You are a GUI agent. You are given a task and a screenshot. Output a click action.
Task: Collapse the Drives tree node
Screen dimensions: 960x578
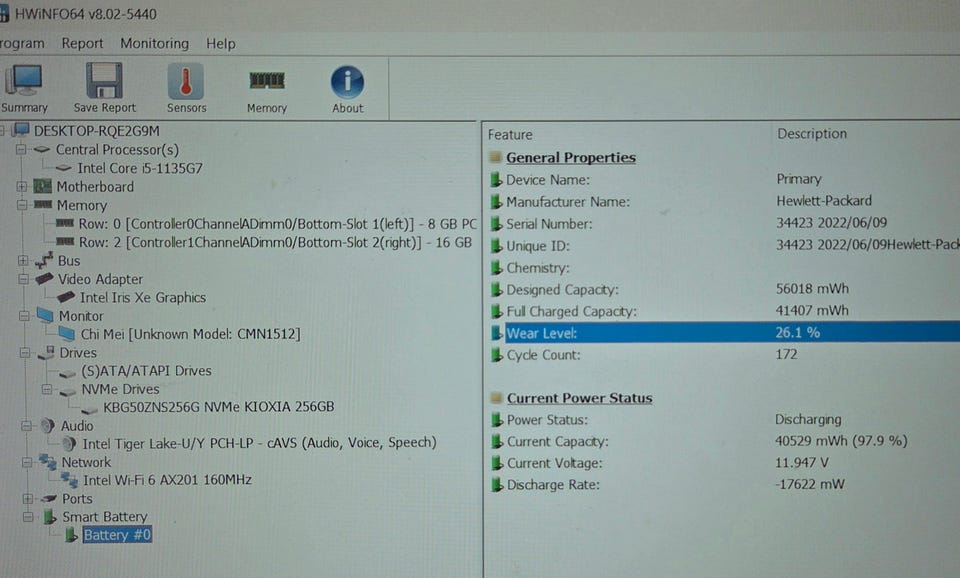(25, 353)
